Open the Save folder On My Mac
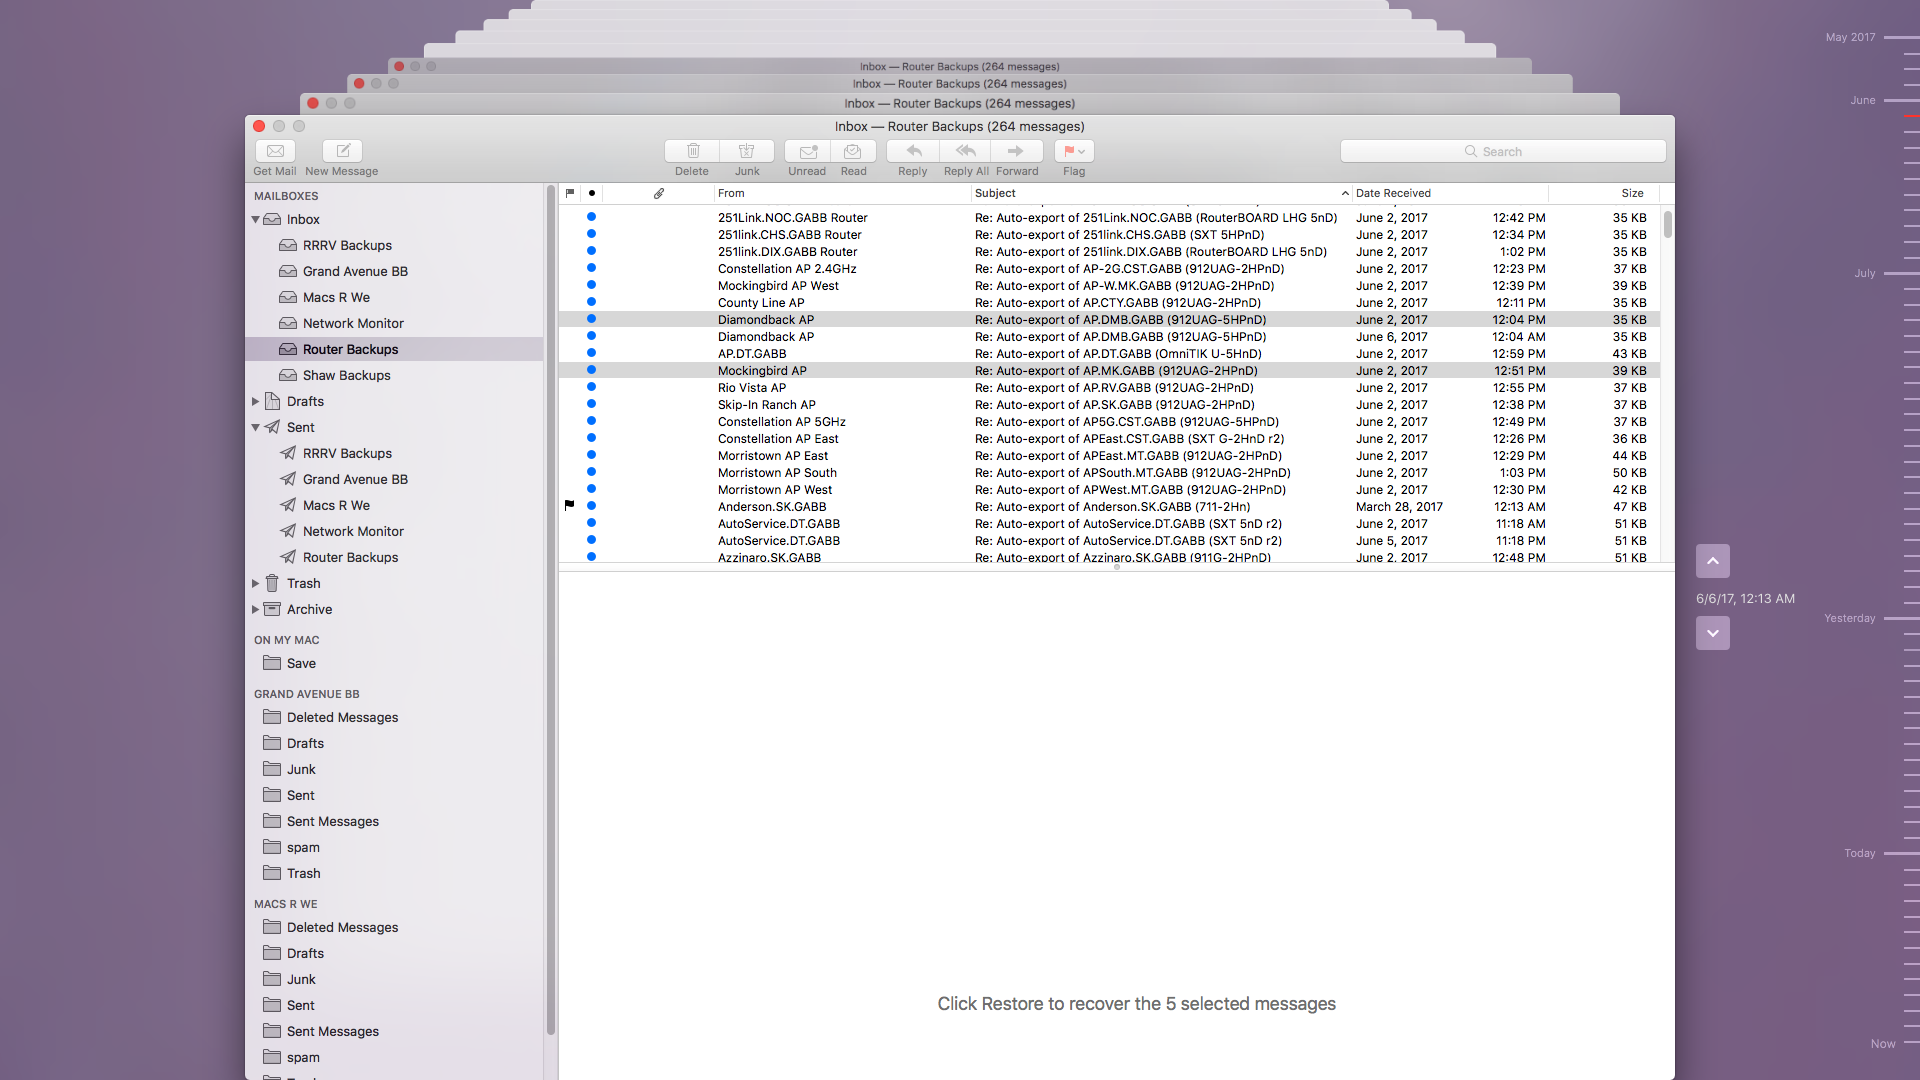Image resolution: width=1920 pixels, height=1080 pixels. (394, 663)
